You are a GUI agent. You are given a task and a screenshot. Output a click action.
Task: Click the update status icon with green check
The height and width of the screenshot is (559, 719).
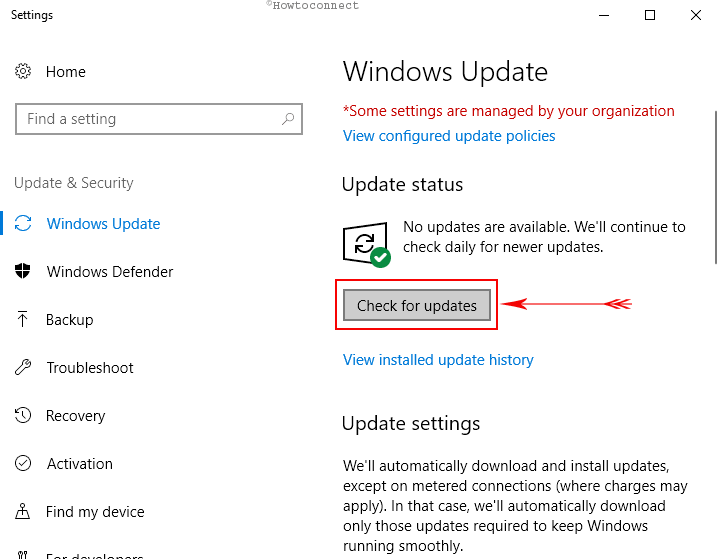[367, 244]
